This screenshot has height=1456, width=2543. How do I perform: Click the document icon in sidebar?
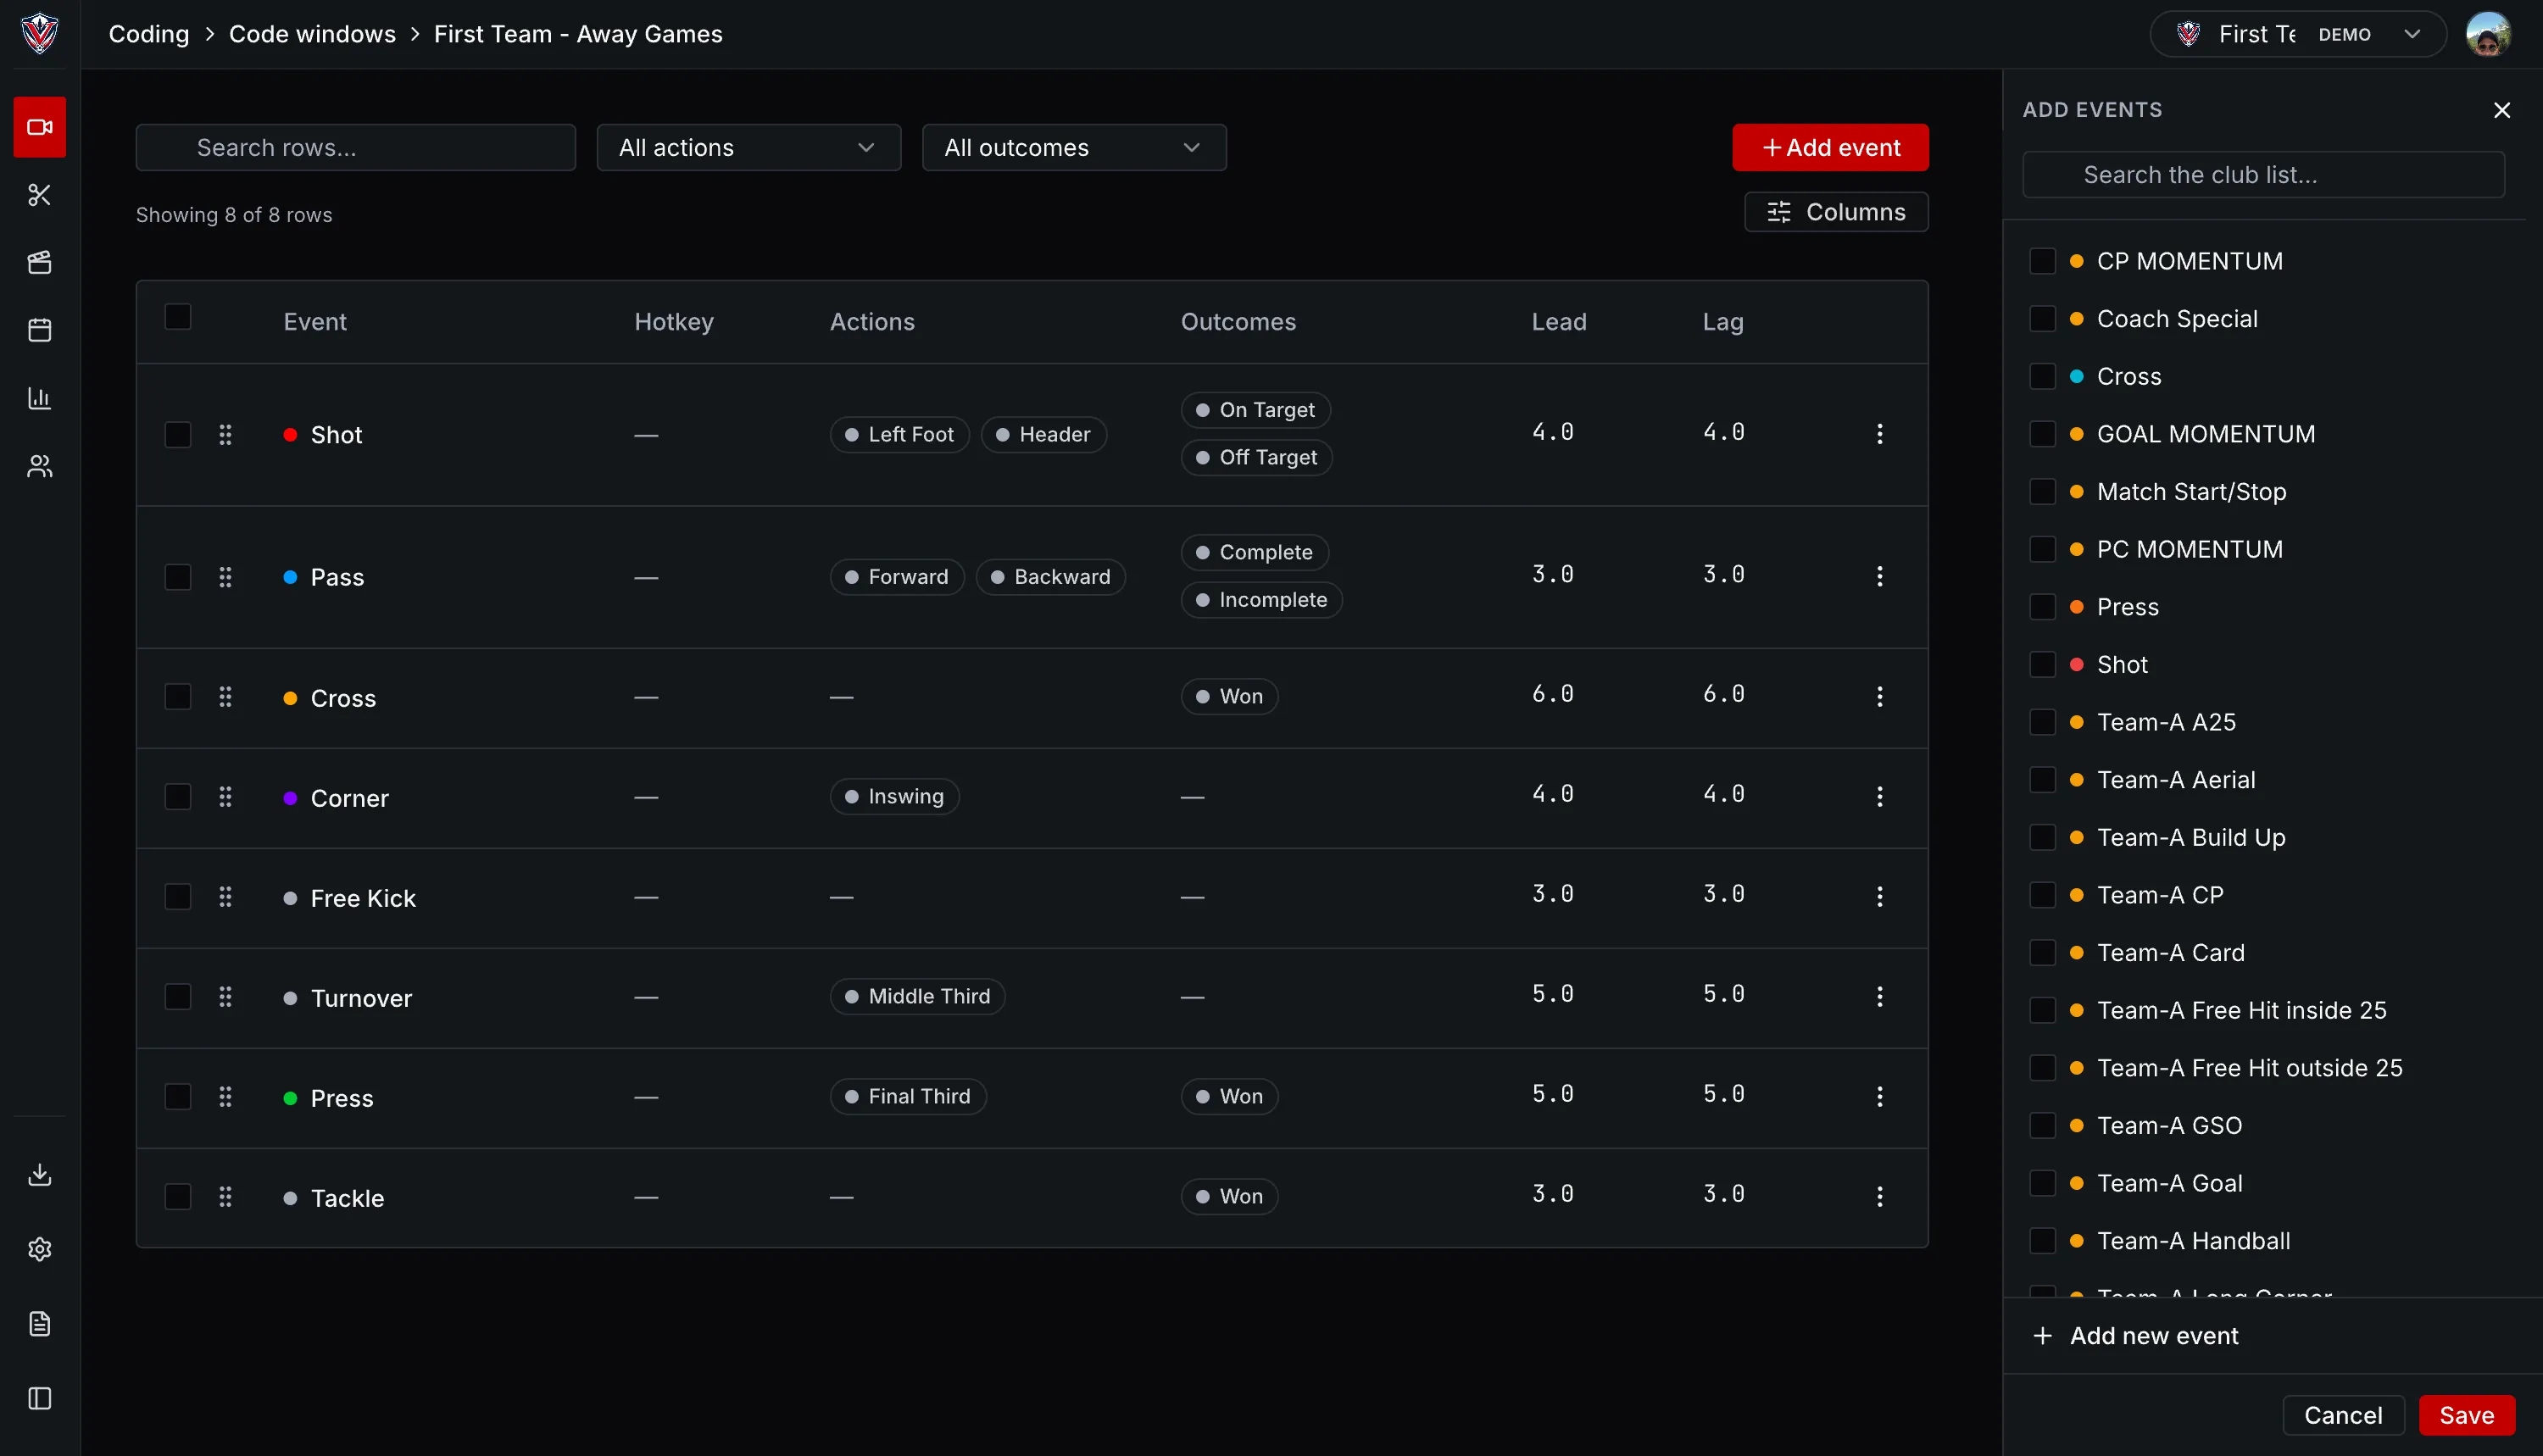40,1324
